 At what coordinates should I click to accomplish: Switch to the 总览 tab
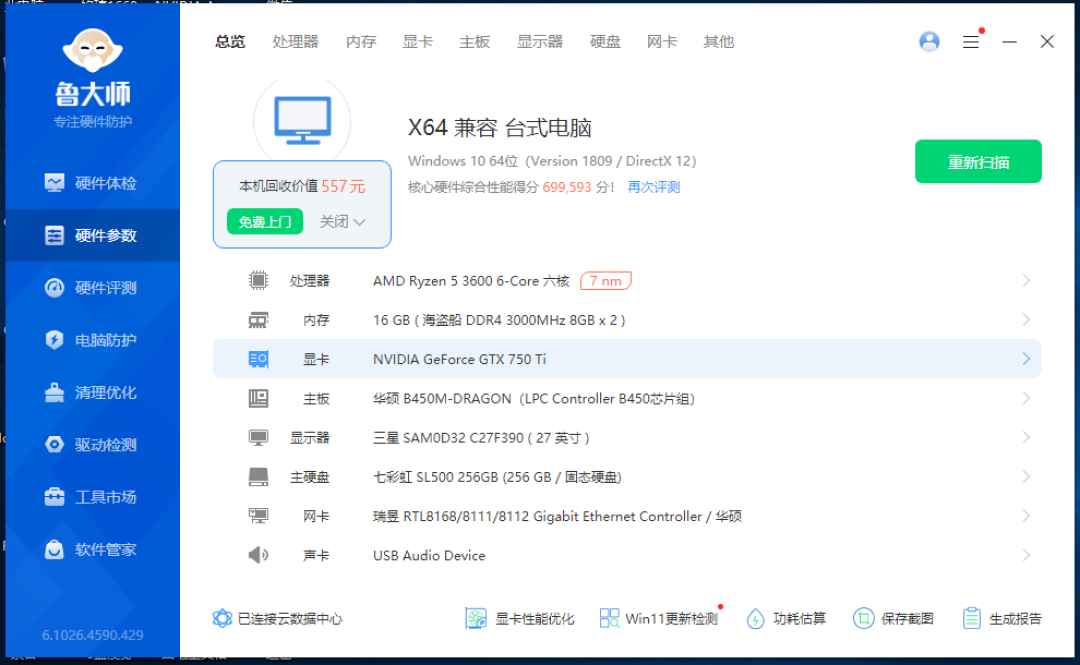[230, 42]
